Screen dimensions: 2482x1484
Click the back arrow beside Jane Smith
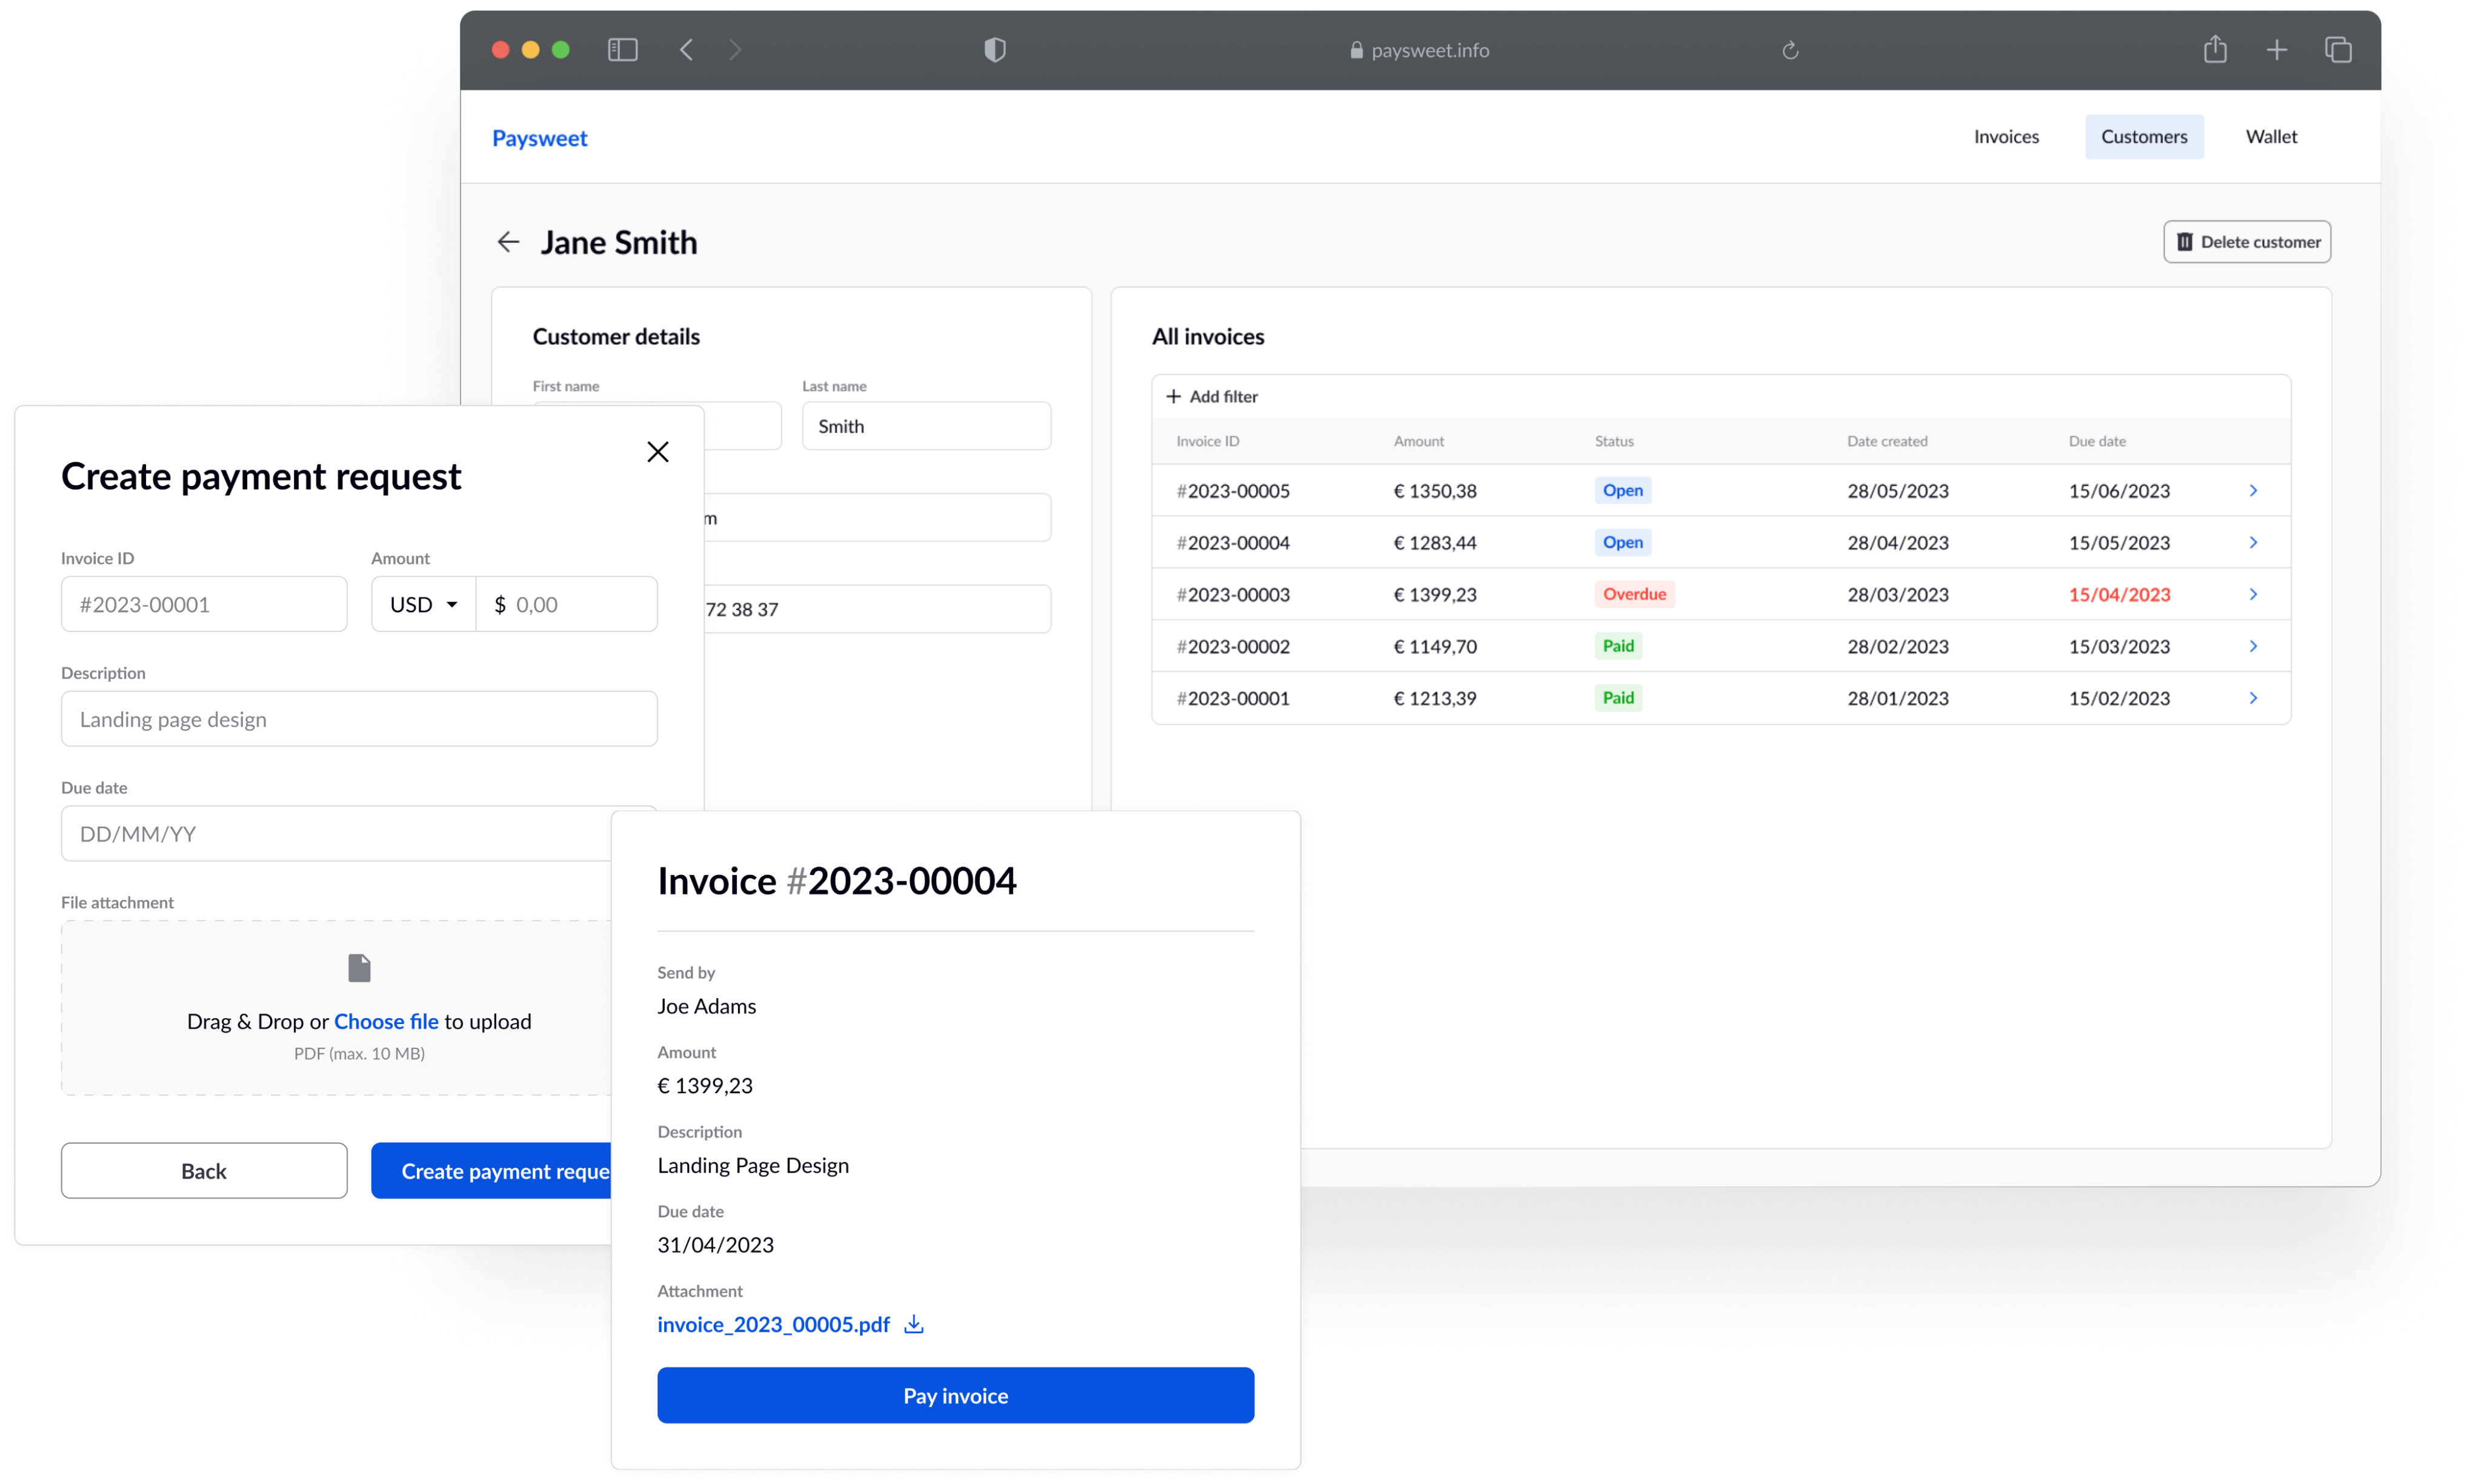pos(508,242)
